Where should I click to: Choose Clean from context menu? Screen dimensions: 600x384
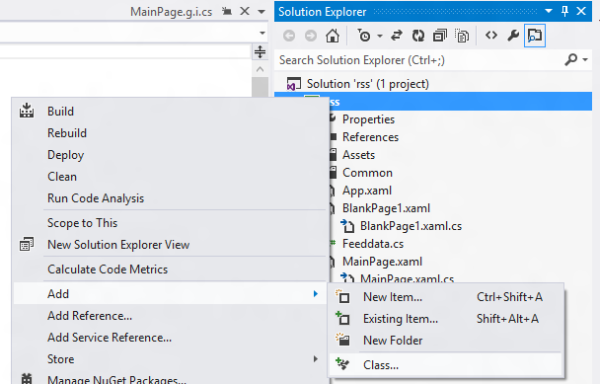click(x=62, y=177)
